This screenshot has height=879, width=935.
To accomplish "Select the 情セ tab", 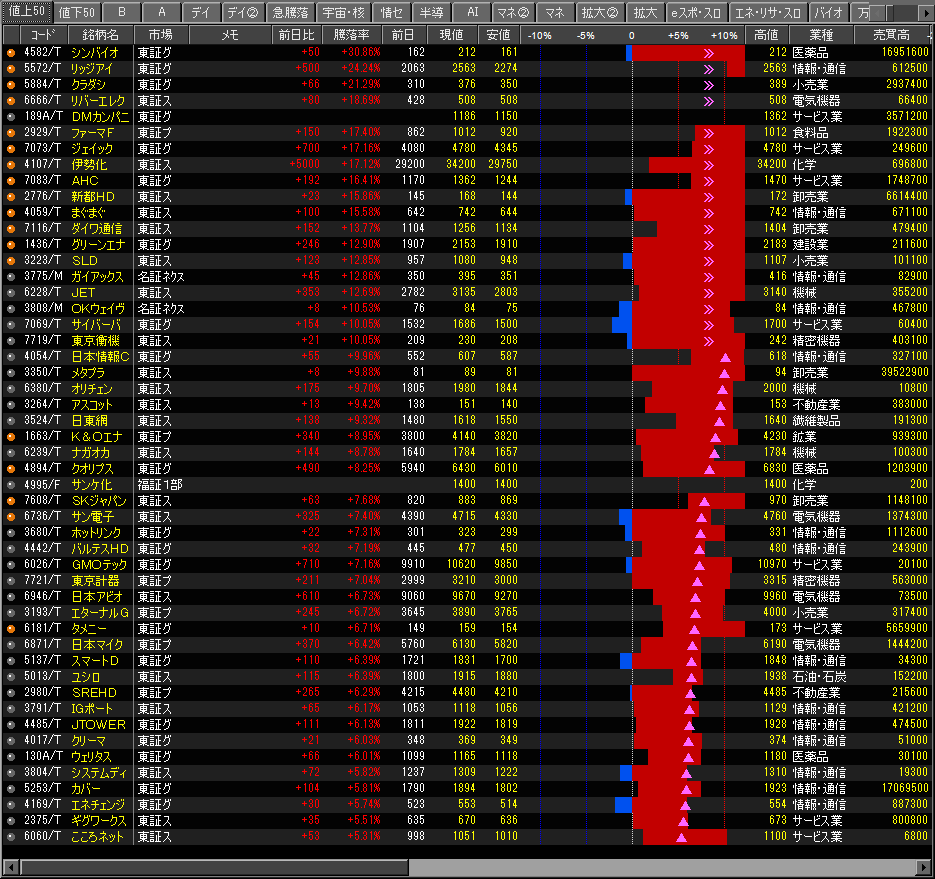I will 392,12.
